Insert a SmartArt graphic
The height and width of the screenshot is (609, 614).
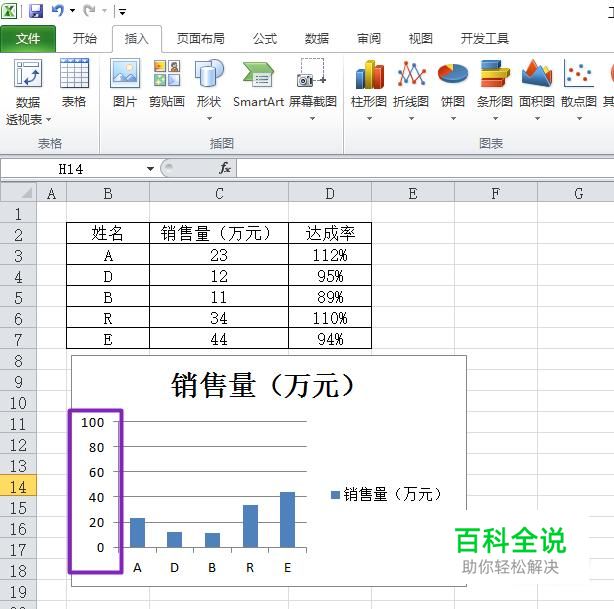coord(258,83)
